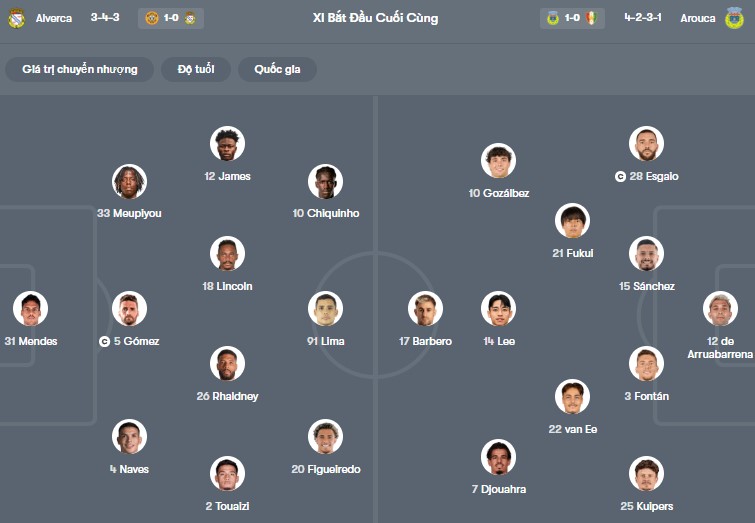Image resolution: width=755 pixels, height=523 pixels.
Task: Toggle the Giá trị chuyển nhượng filter
Action: coord(79,69)
